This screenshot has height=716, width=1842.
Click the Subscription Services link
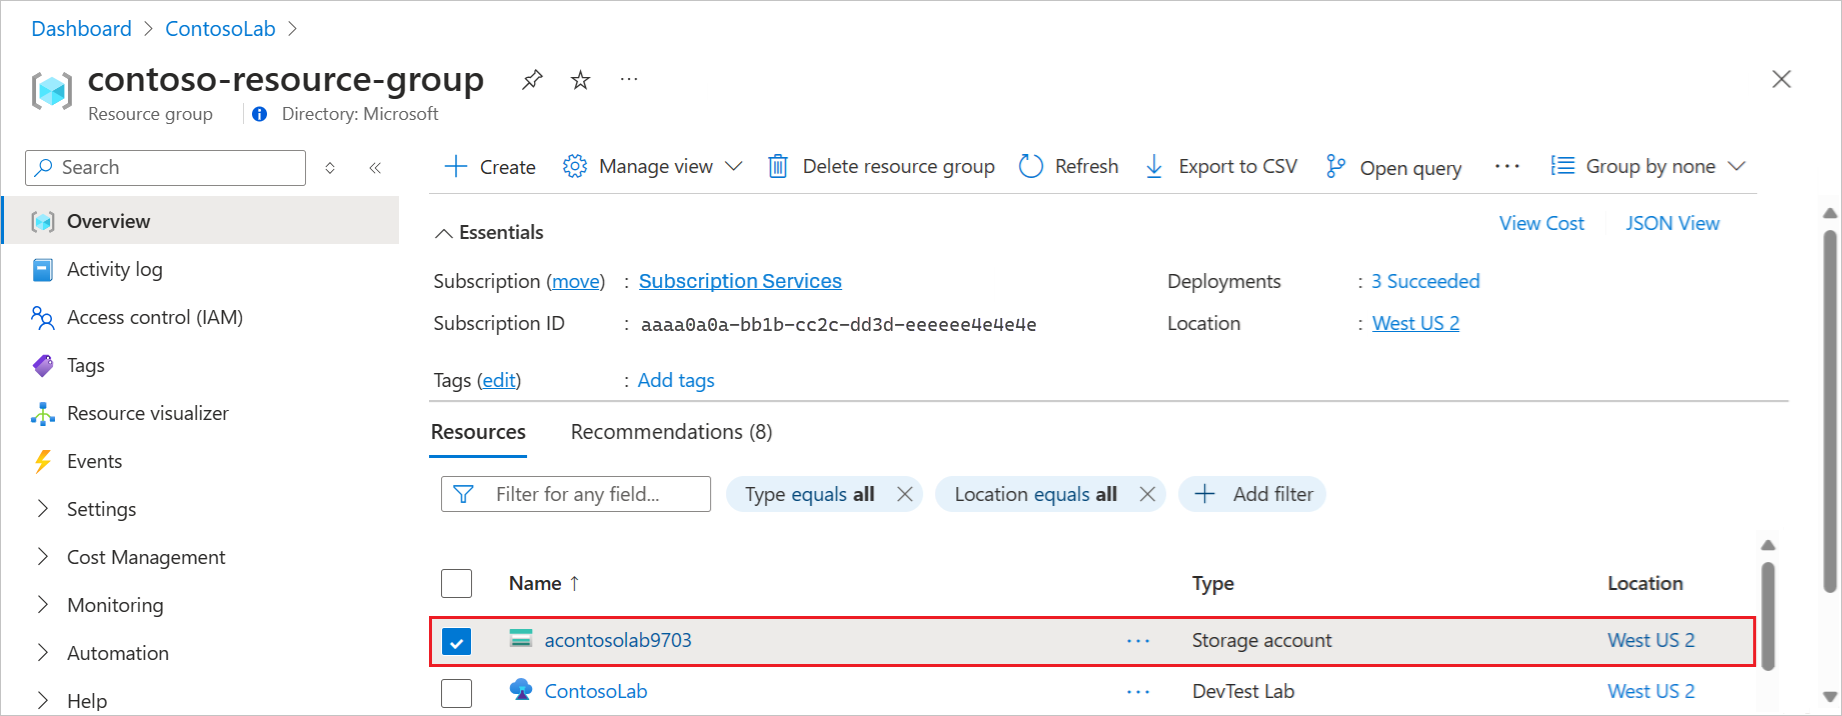click(x=740, y=281)
